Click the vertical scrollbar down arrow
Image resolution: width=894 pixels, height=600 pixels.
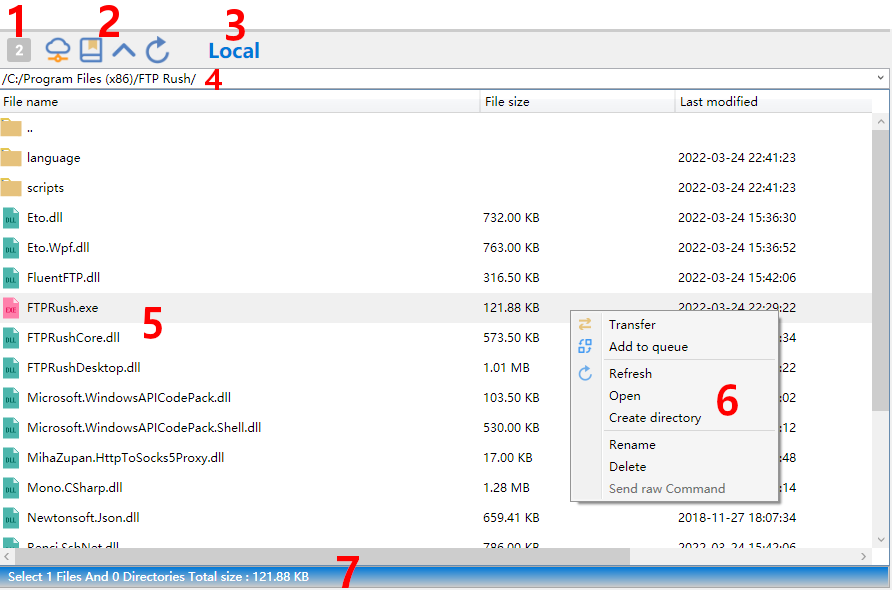tap(881, 540)
